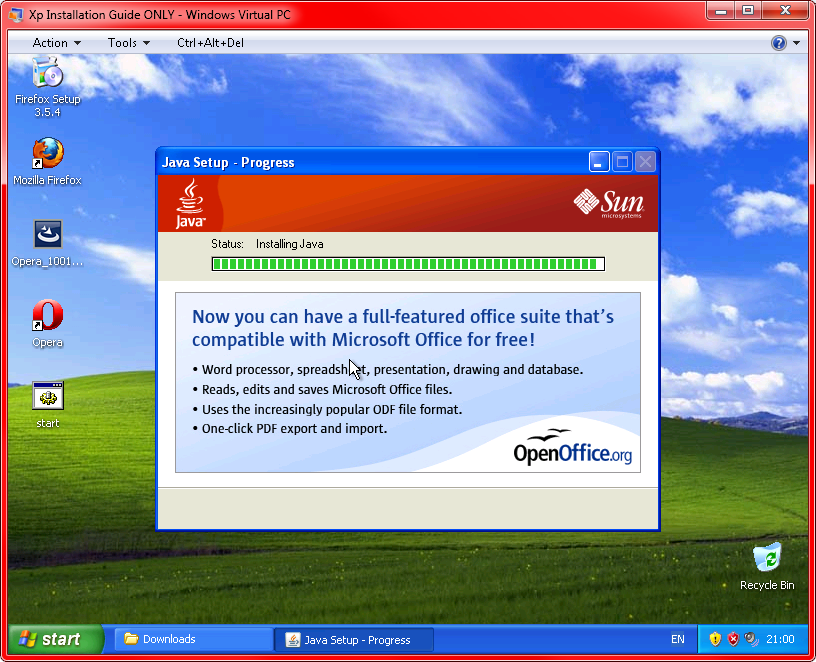Click the greyed-out close button of Java Setup
Screen dimensions: 816x662
click(x=645, y=162)
